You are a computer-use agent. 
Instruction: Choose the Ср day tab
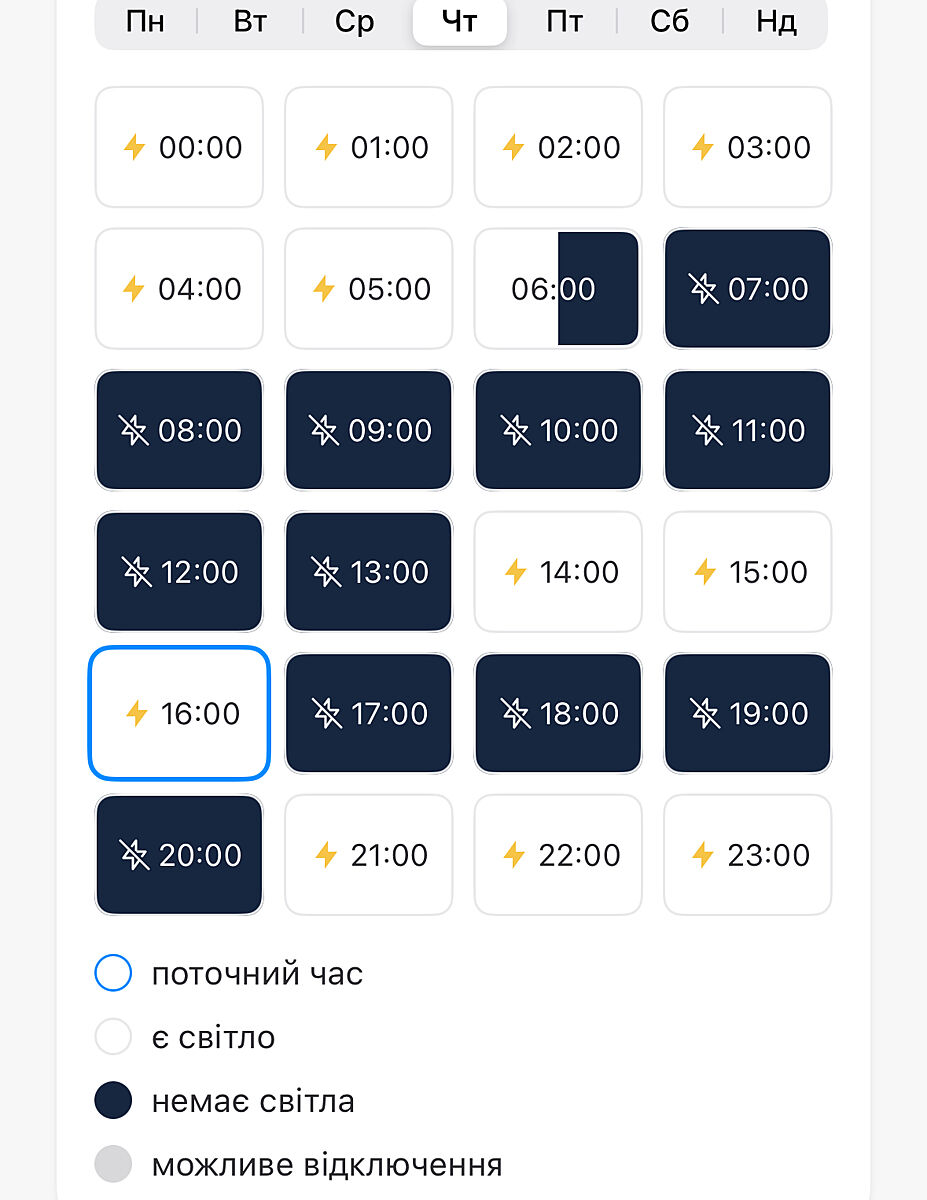click(355, 22)
